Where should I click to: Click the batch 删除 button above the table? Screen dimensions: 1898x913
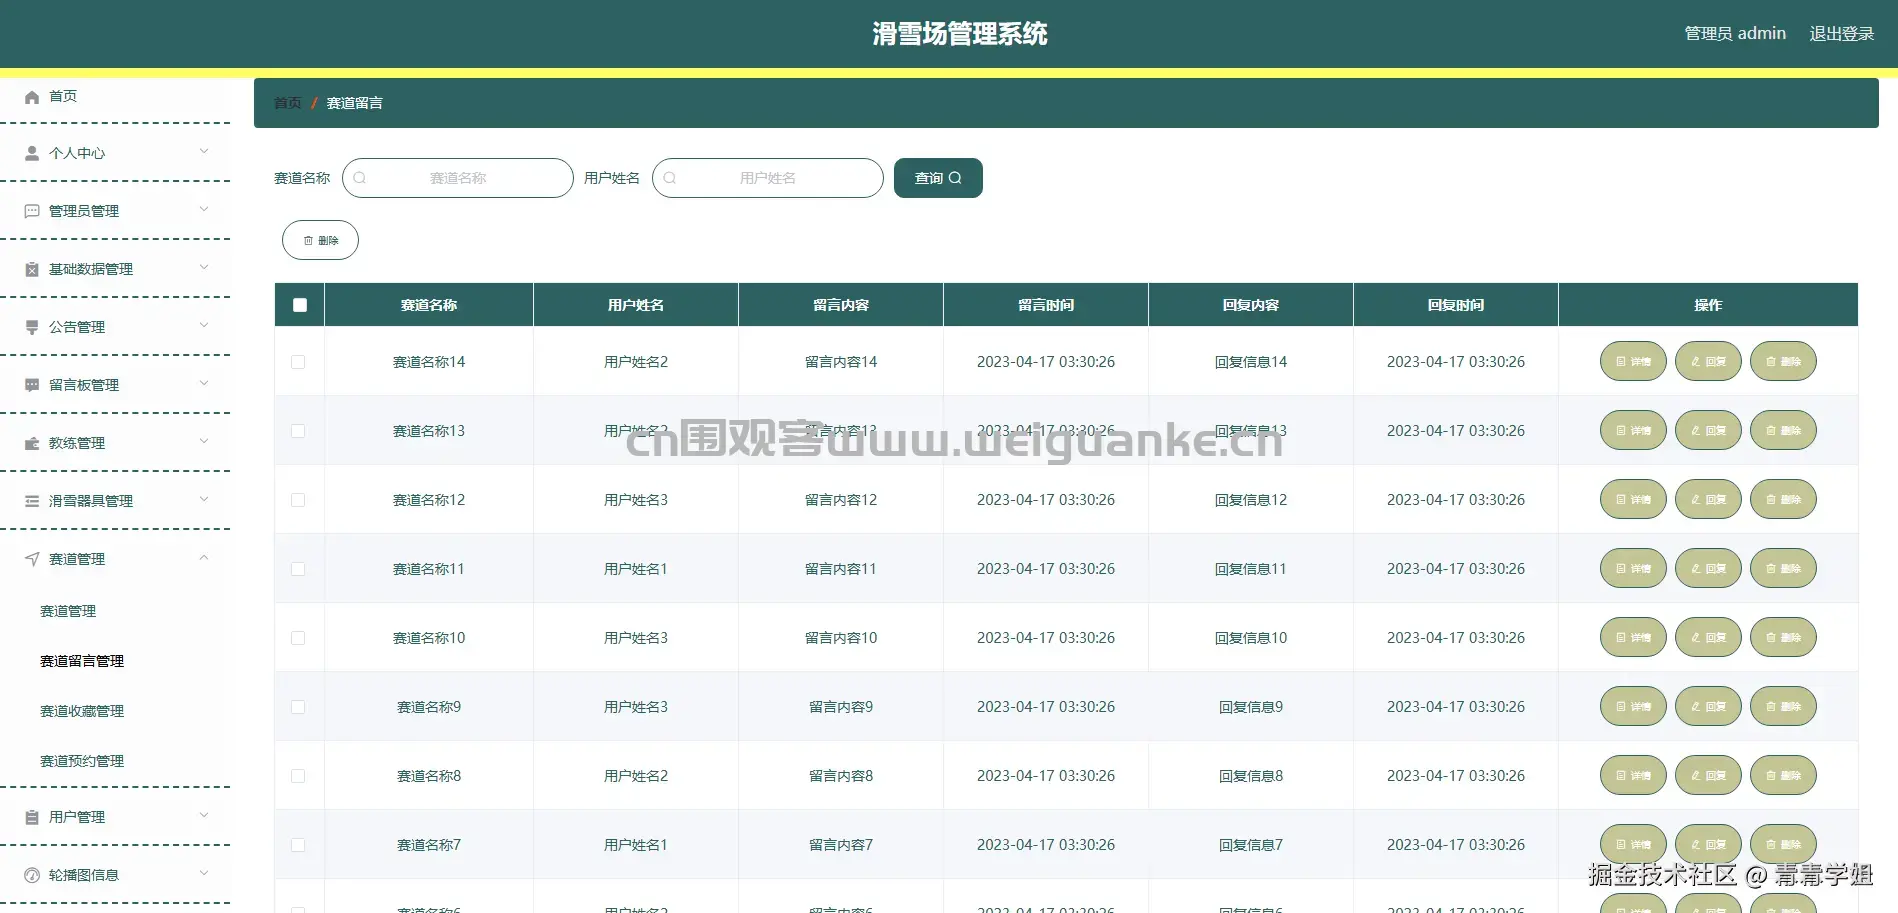[320, 240]
